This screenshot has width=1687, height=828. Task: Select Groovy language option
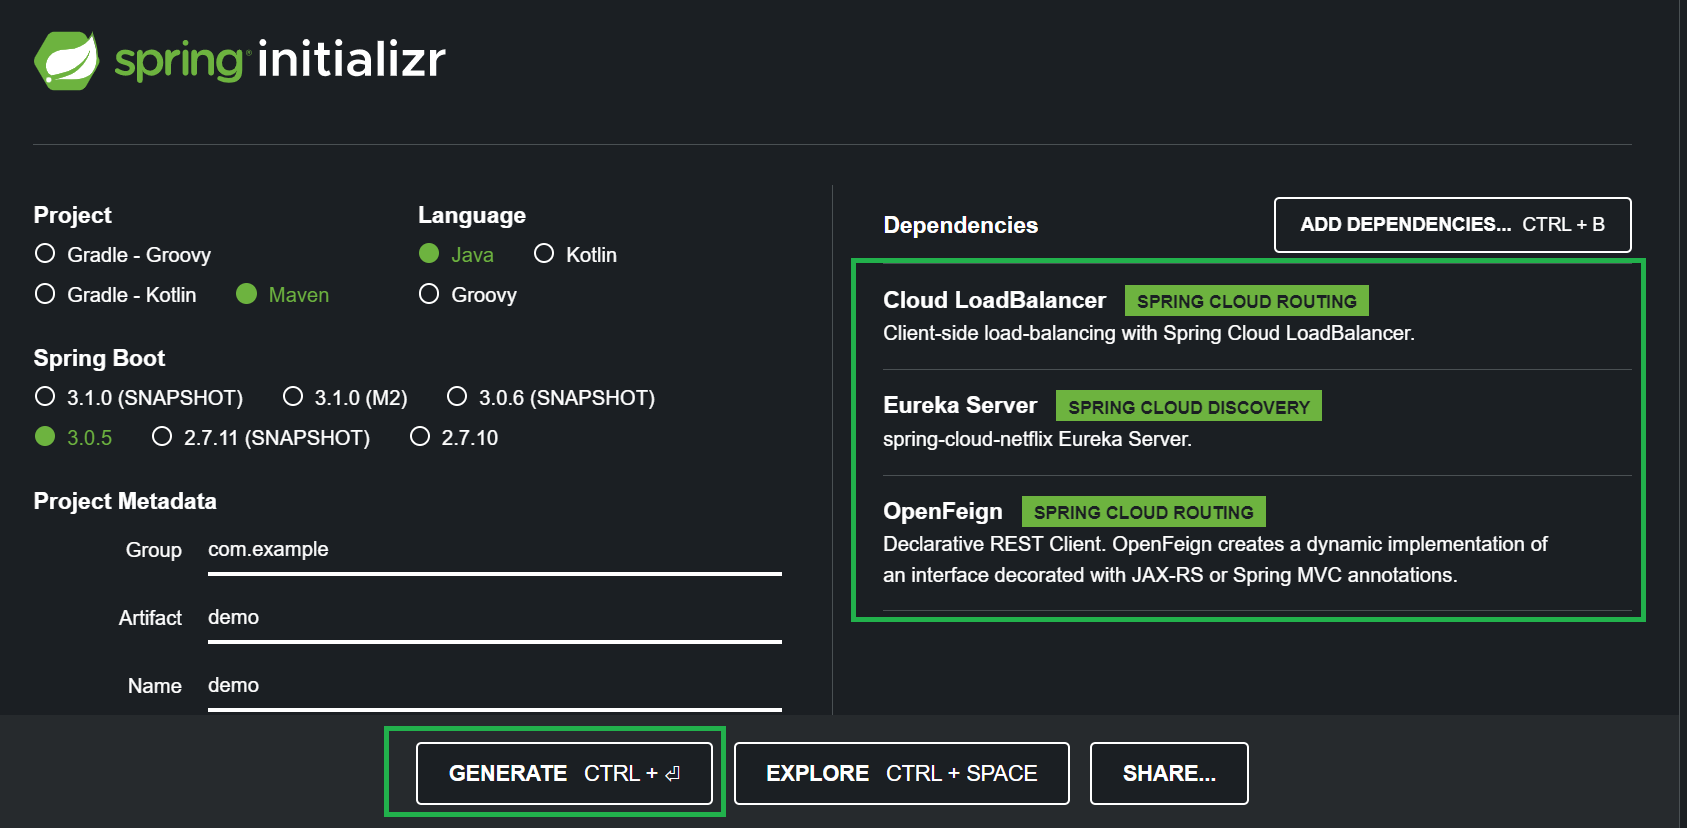pyautogui.click(x=429, y=294)
